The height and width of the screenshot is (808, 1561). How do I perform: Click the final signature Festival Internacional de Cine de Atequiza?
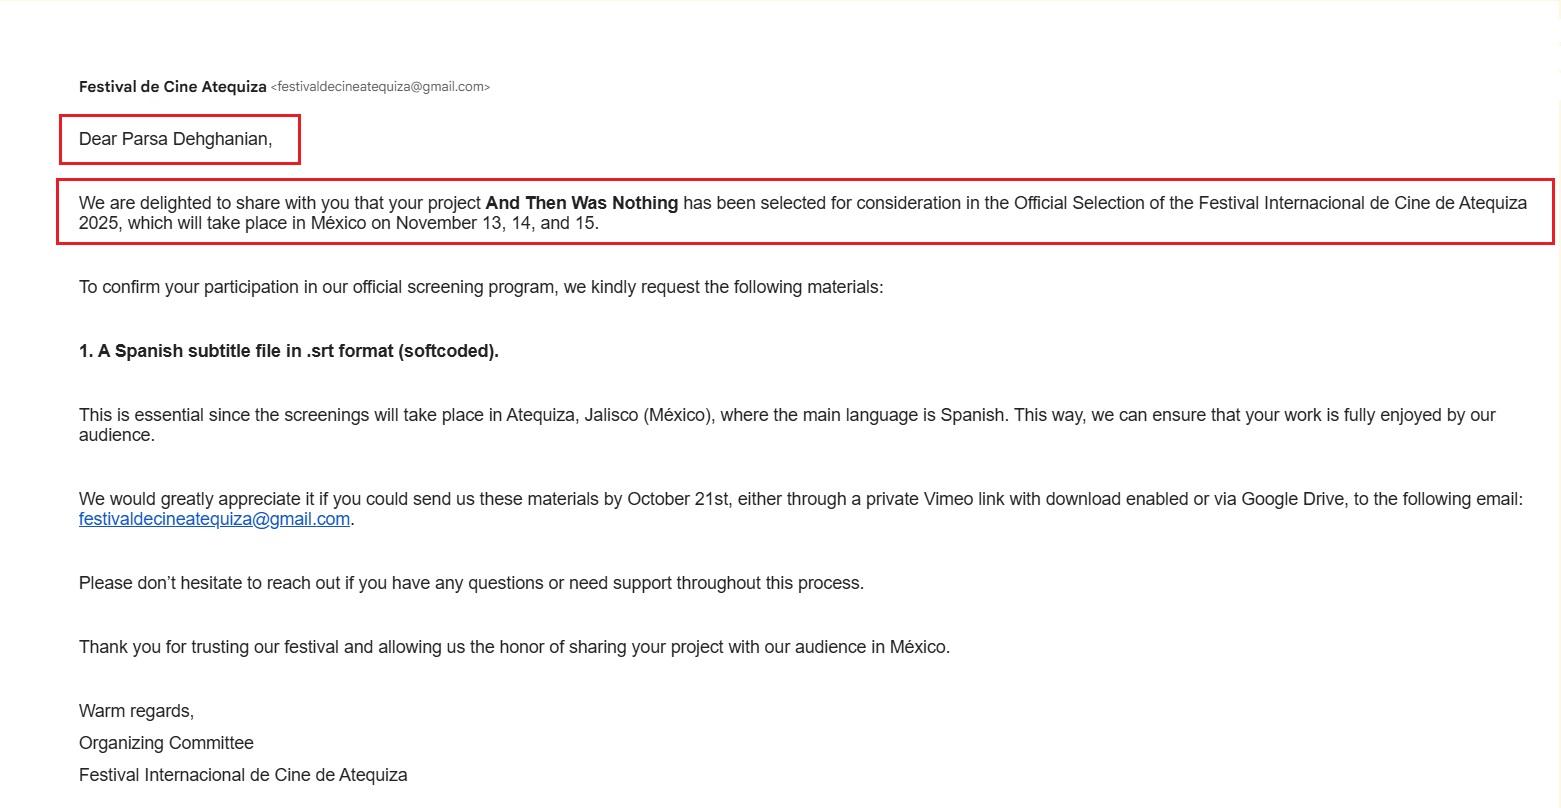click(243, 775)
